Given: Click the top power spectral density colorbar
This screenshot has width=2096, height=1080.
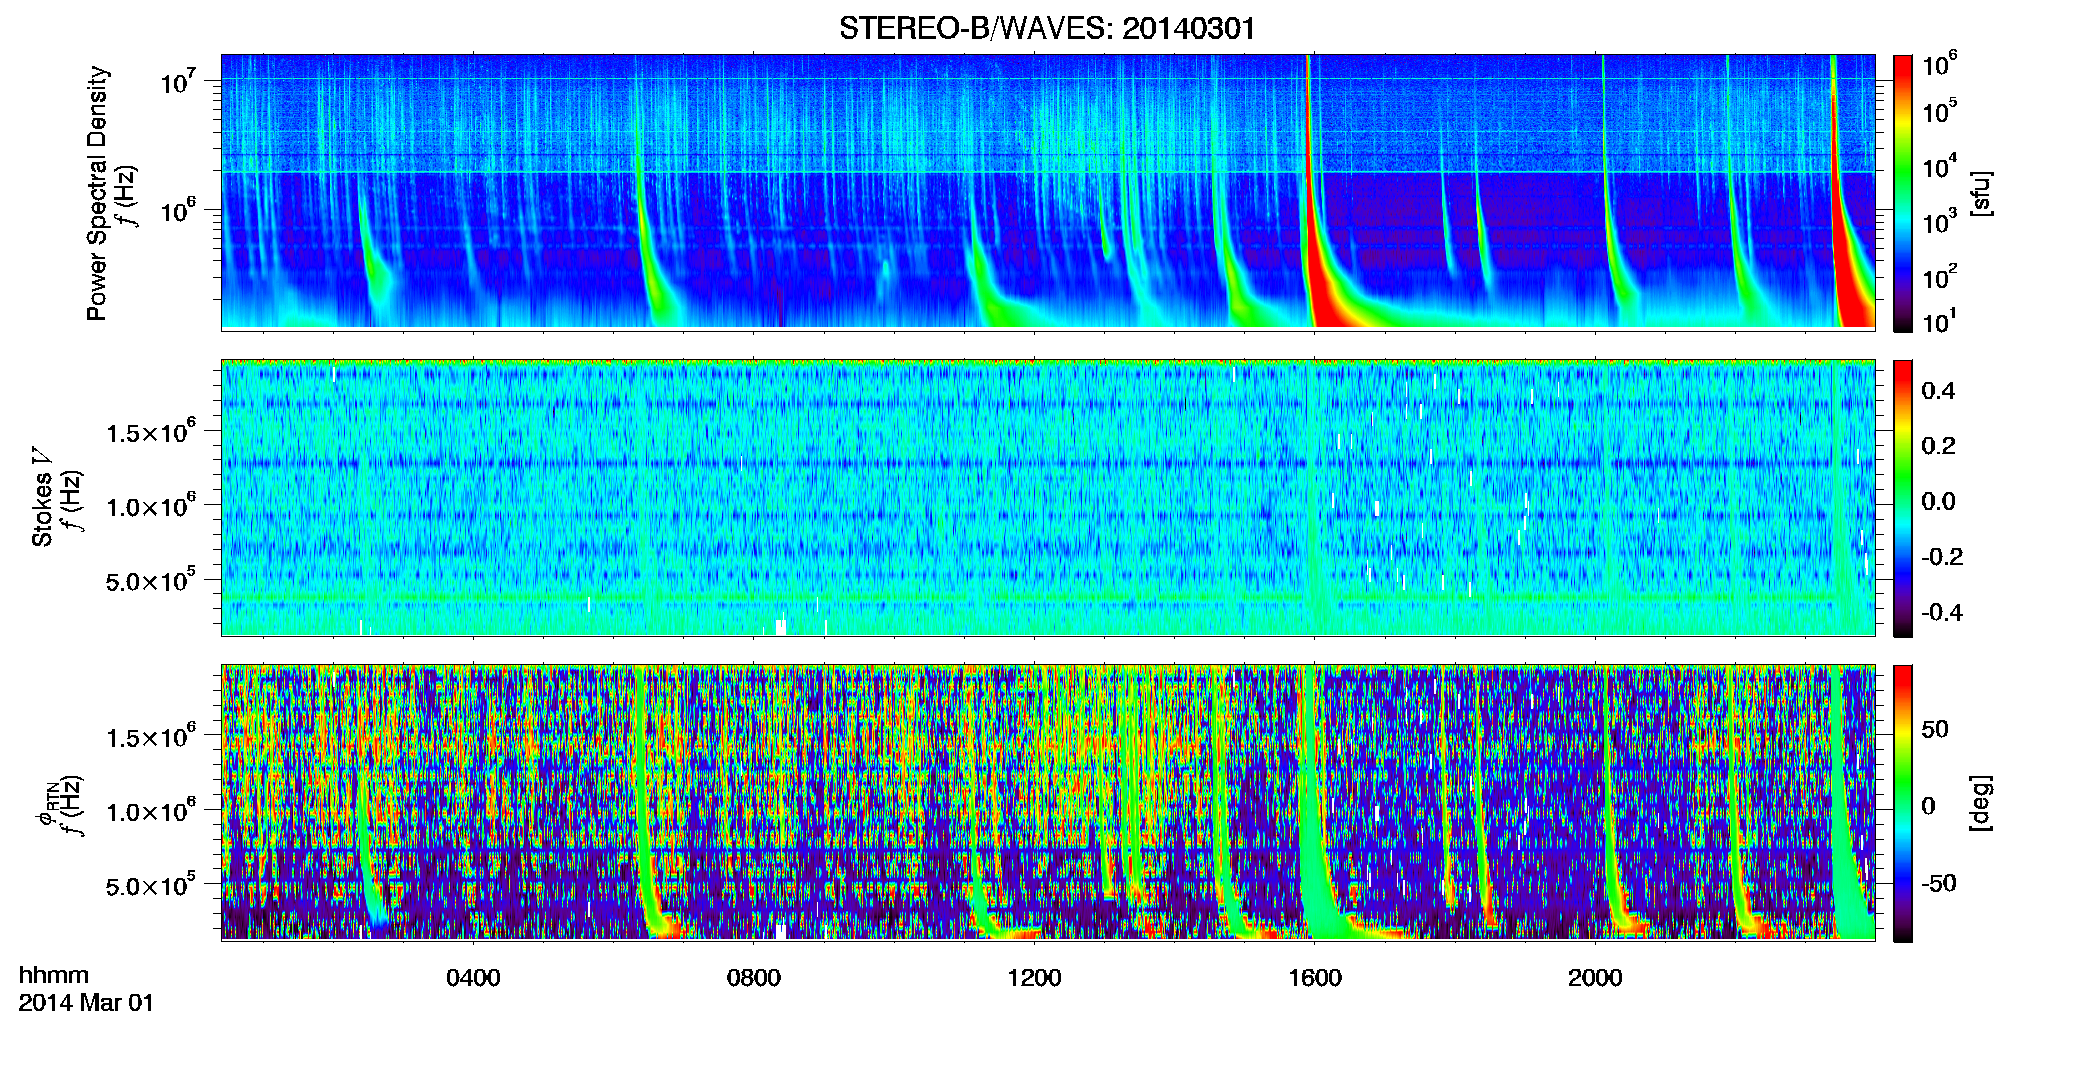Looking at the screenshot, I should coord(1903,193).
